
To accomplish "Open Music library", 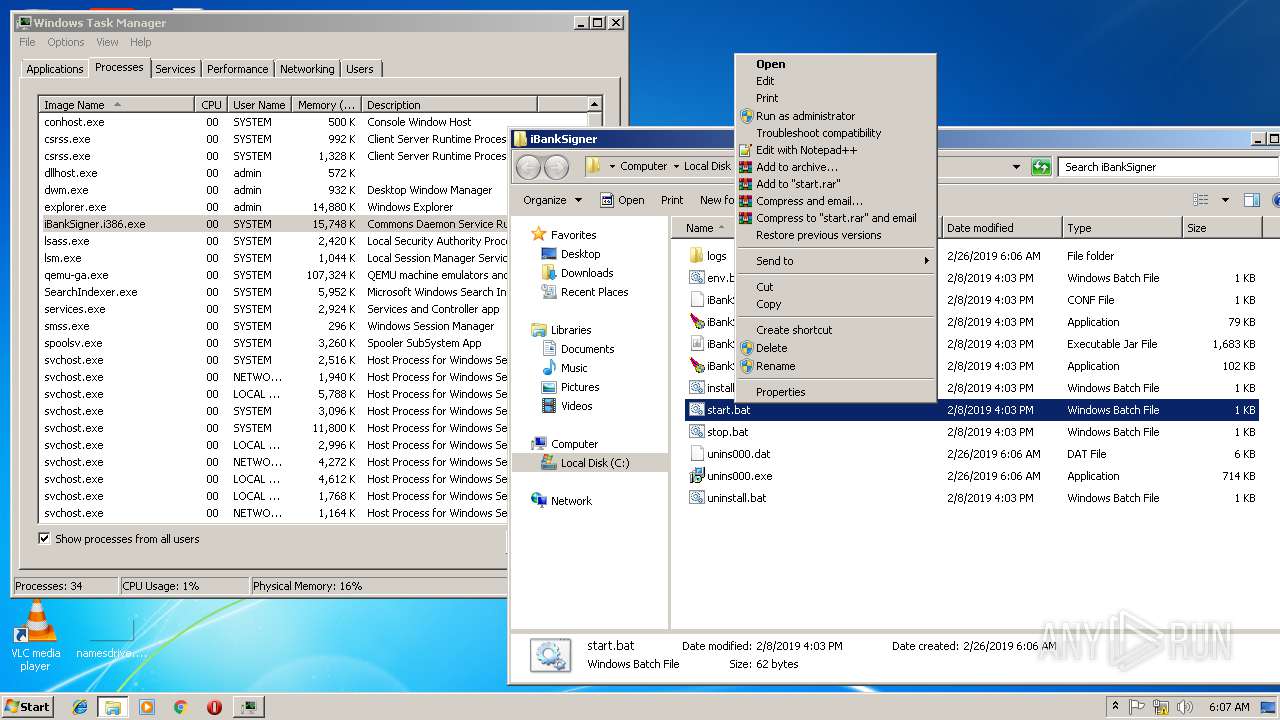I will click(574, 368).
